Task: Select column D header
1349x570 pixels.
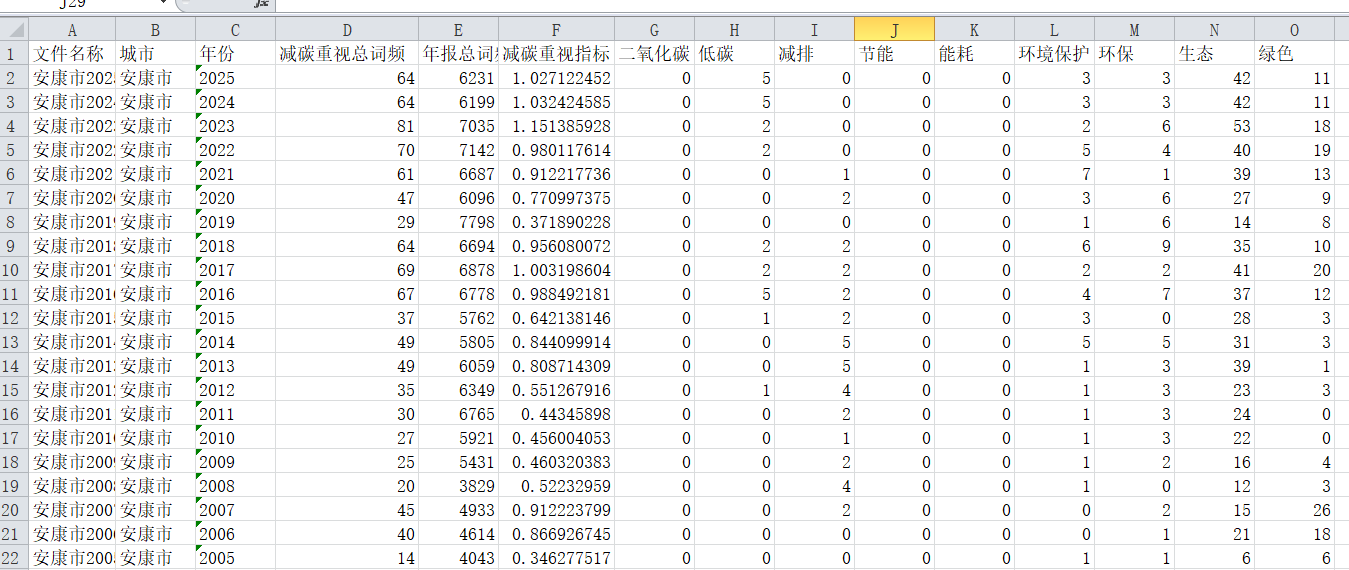Action: (346, 30)
